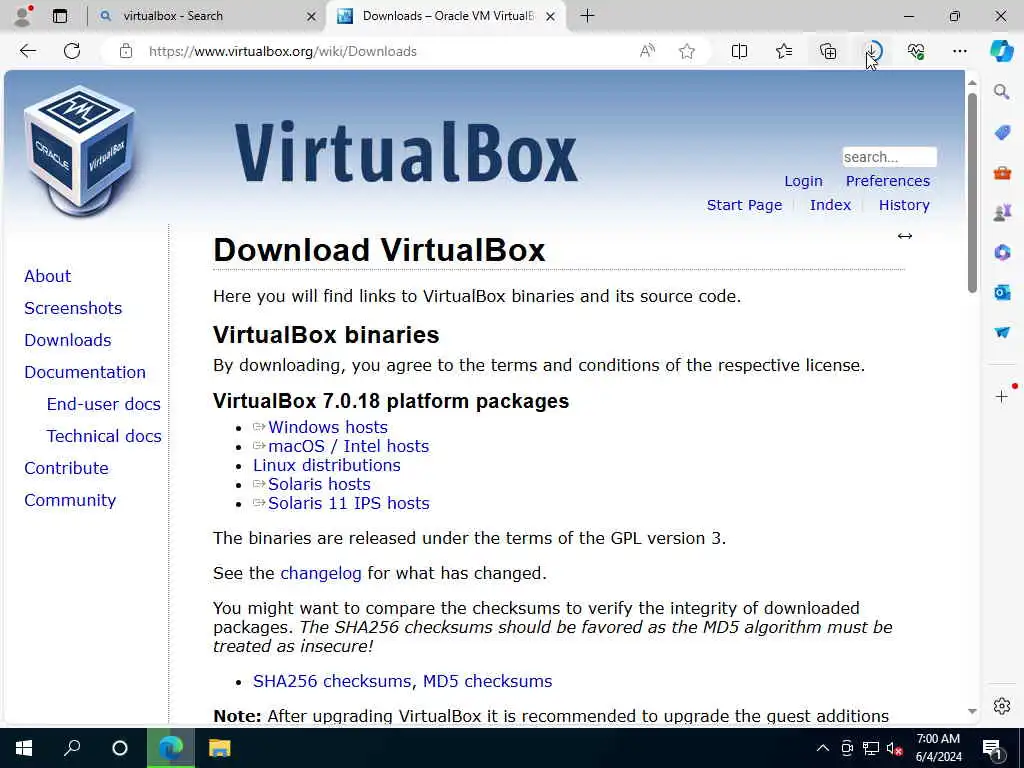Open Linux distributions link
Viewport: 1024px width, 768px height.
[x=327, y=465]
